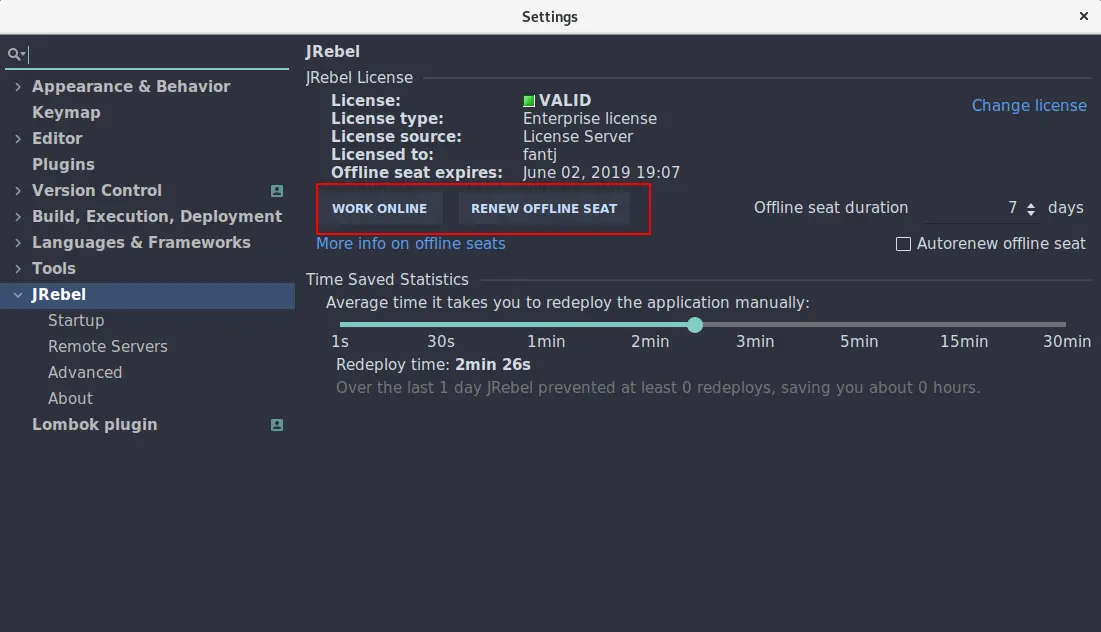Collapse the JRebel tree node
Viewport: 1101px width, 632px height.
18,295
